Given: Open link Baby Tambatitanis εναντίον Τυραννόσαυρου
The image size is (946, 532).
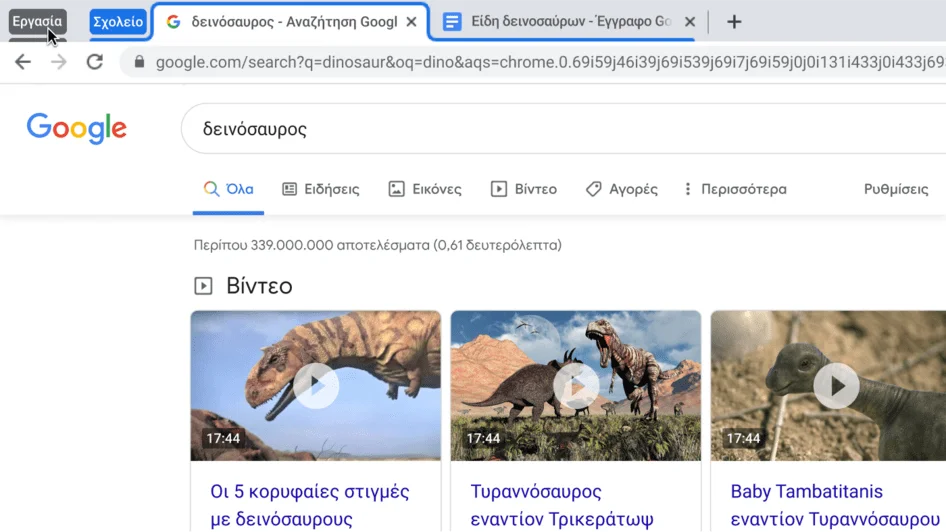Looking at the screenshot, I should point(835,505).
